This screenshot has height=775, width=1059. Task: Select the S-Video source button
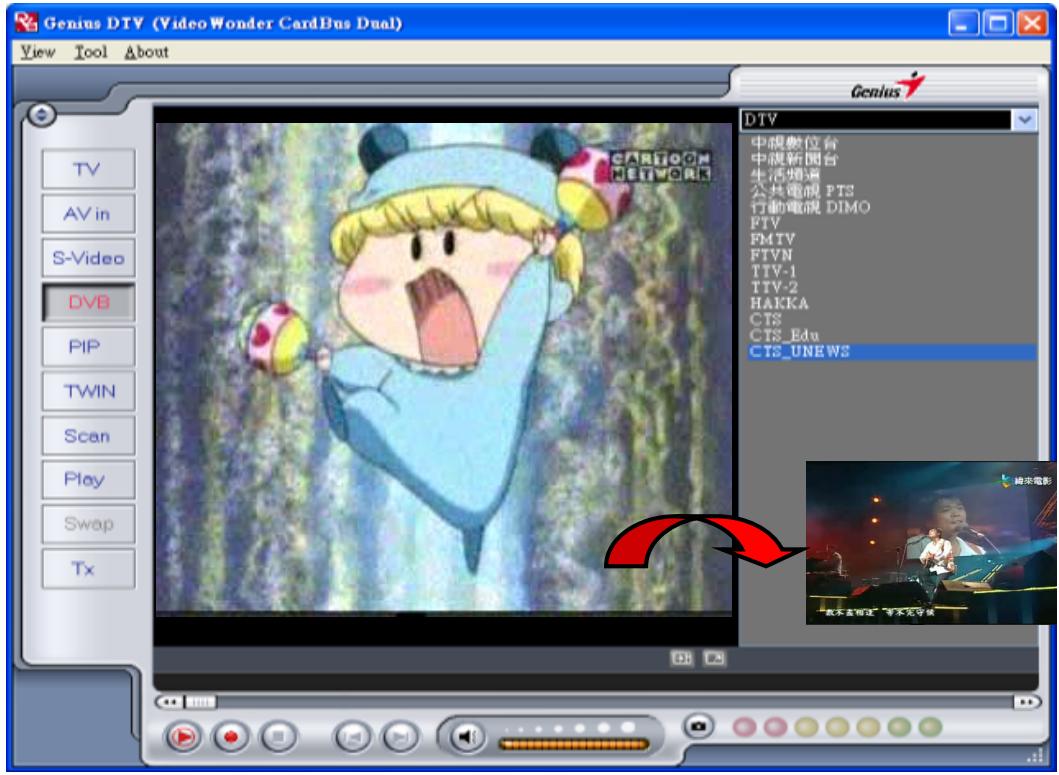pyautogui.click(x=88, y=257)
